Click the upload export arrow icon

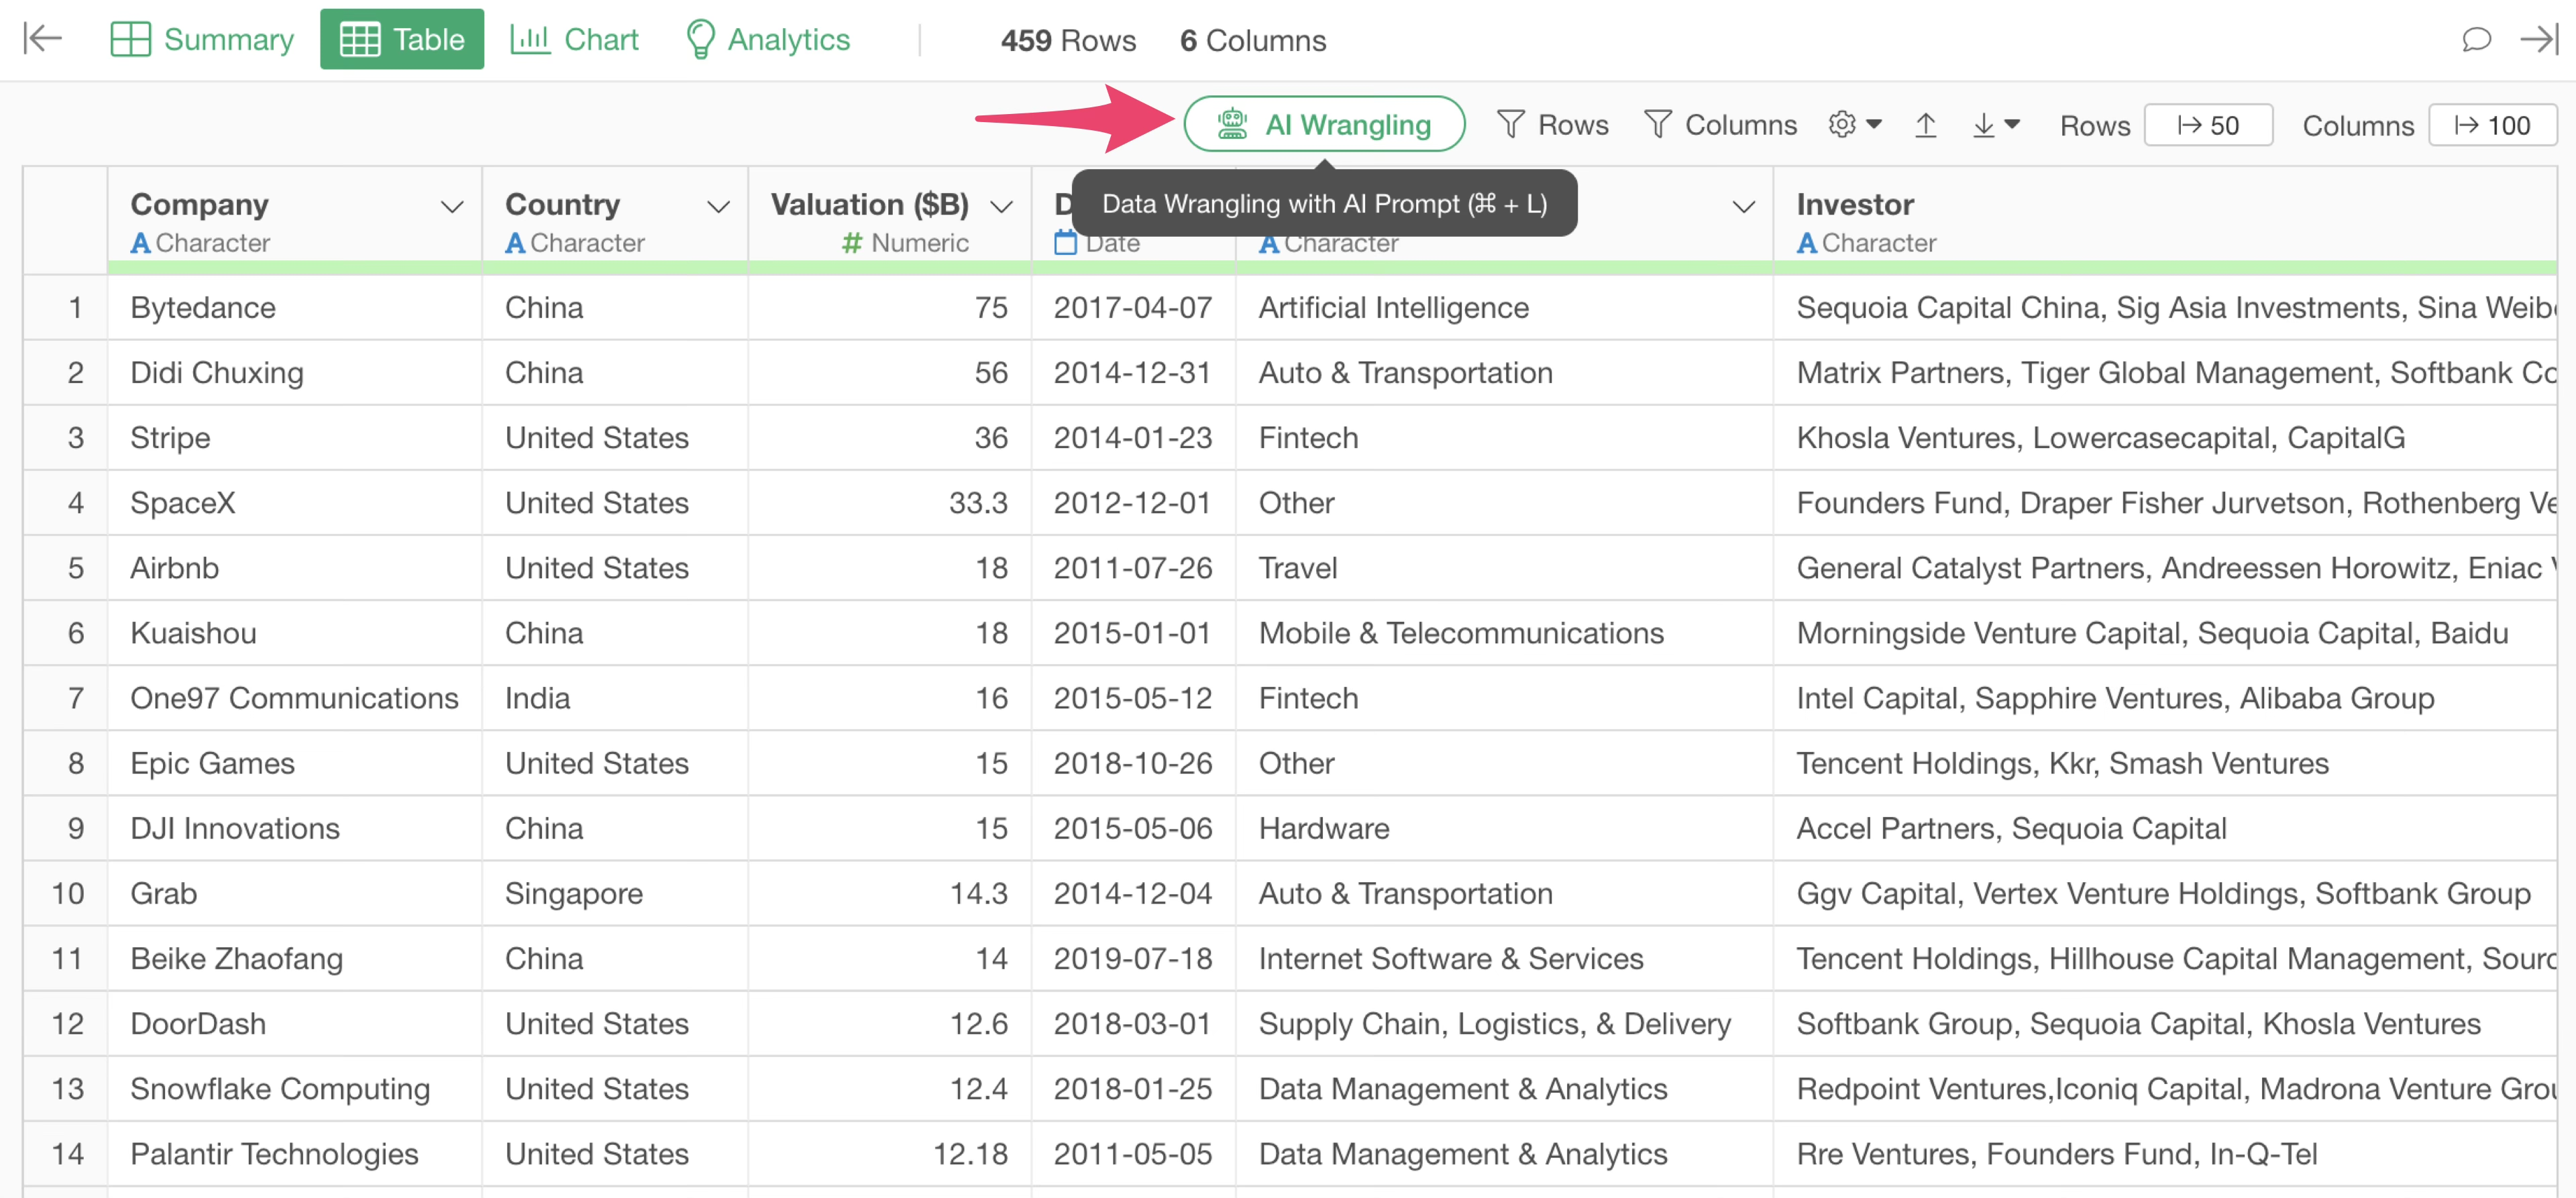(x=1926, y=125)
